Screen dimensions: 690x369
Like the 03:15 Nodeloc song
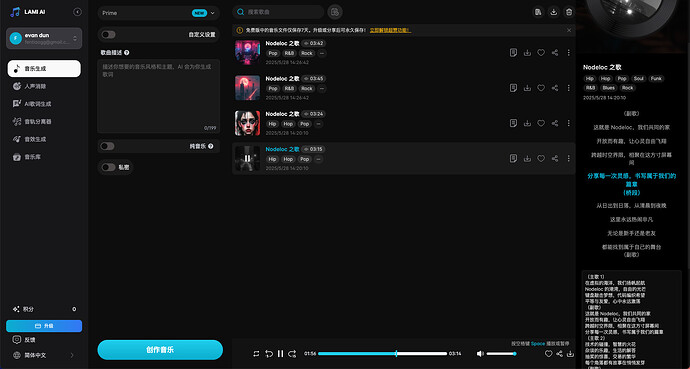541,158
